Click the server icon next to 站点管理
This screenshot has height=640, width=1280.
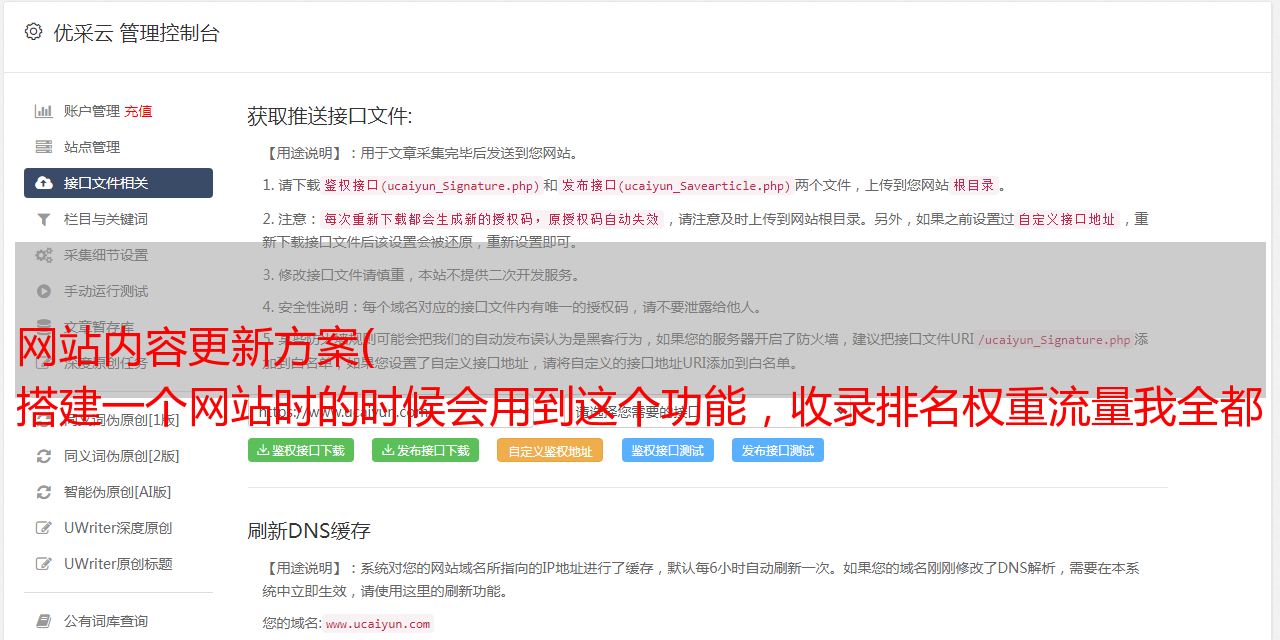pyautogui.click(x=44, y=147)
